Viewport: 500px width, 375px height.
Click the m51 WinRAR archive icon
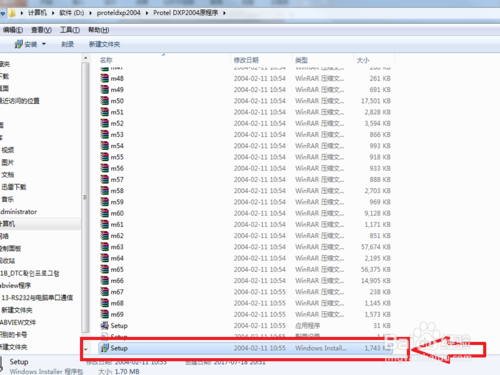tap(105, 112)
